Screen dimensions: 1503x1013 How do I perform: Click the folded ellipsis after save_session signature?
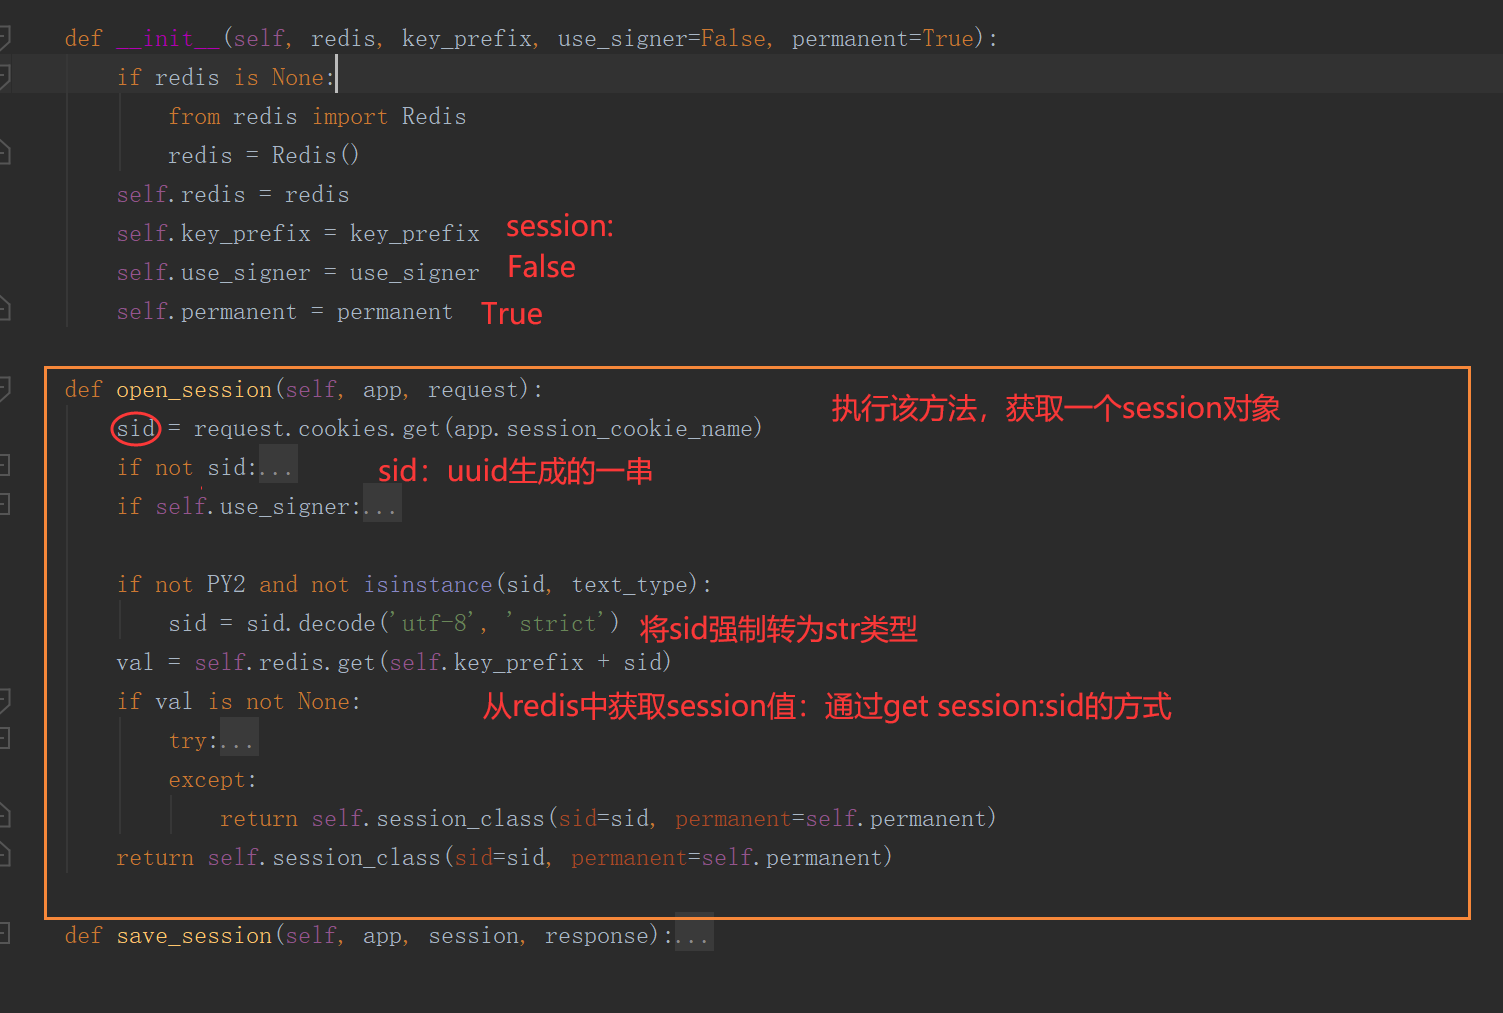[x=694, y=935]
